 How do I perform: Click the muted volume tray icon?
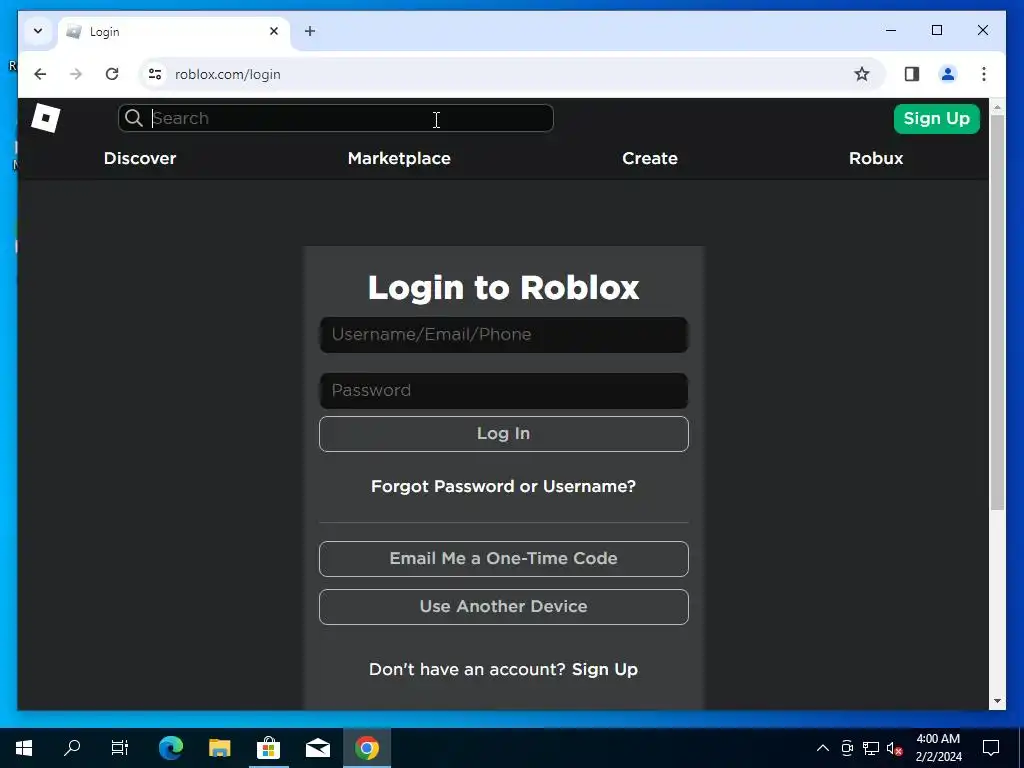pyautogui.click(x=894, y=748)
